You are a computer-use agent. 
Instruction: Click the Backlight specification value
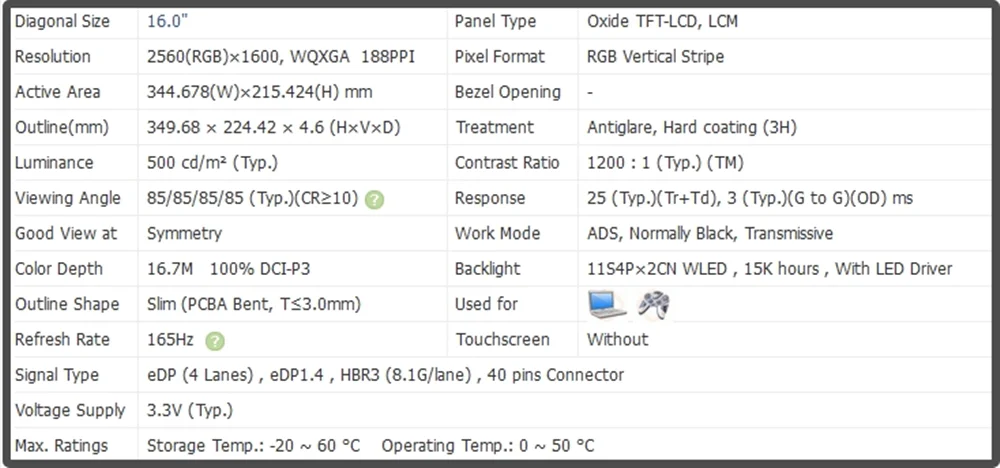(769, 269)
